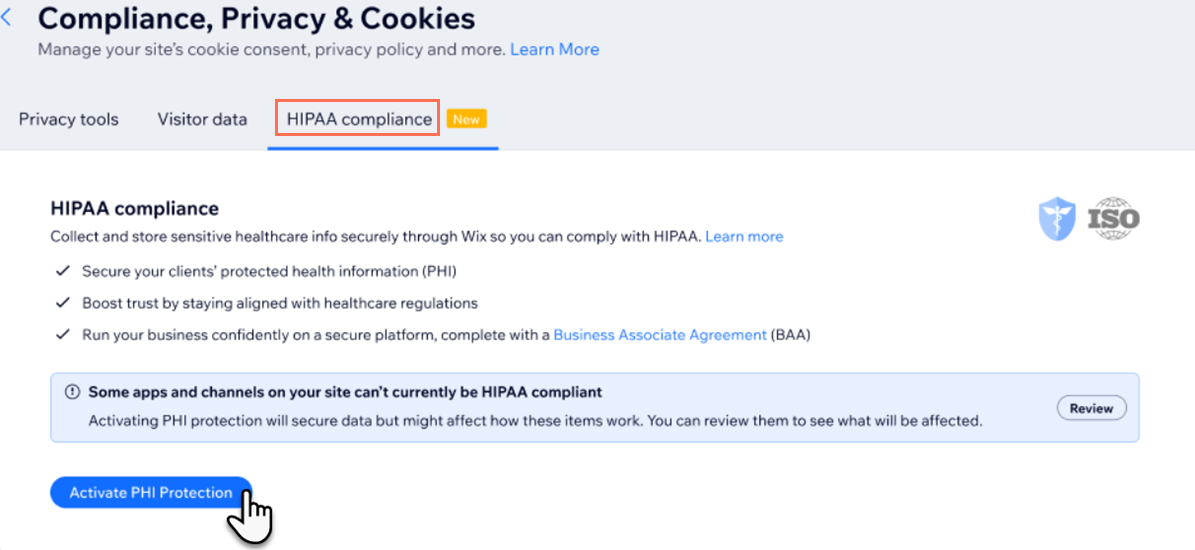
Task: Open the Visitor data tab
Action: pyautogui.click(x=202, y=120)
